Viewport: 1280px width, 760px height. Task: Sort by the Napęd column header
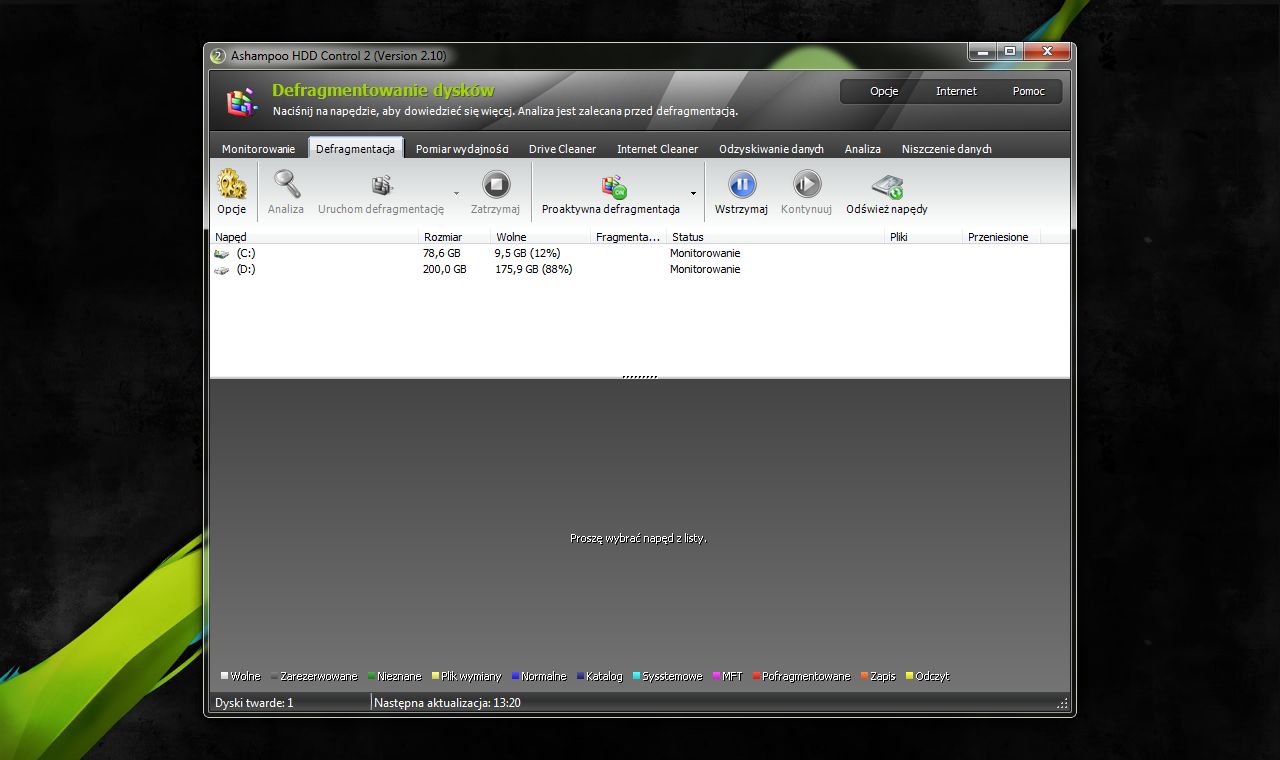[315, 237]
